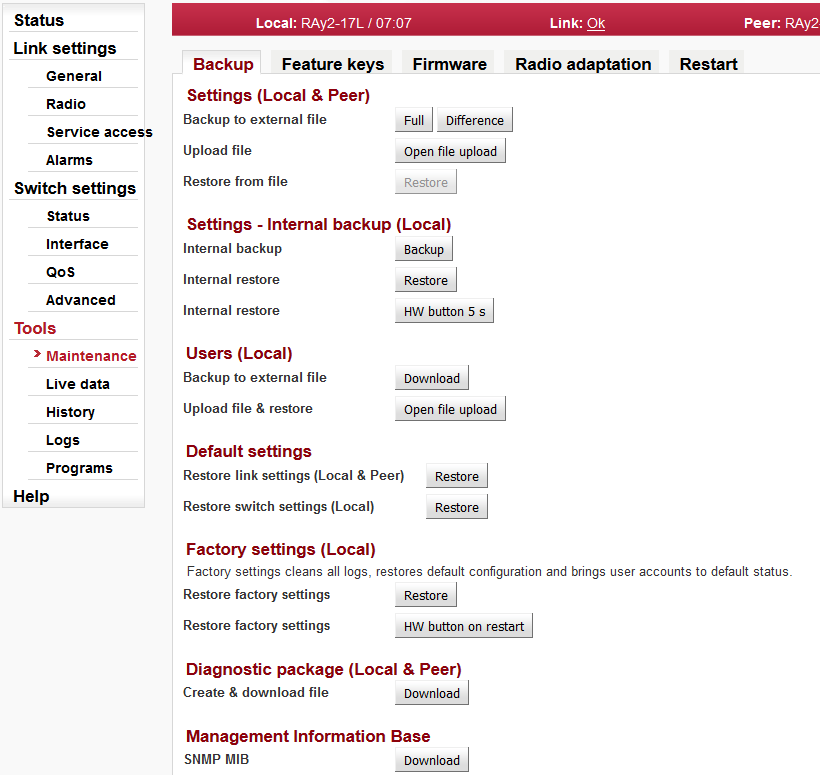
Task: Click the Full backup button
Action: click(x=414, y=121)
